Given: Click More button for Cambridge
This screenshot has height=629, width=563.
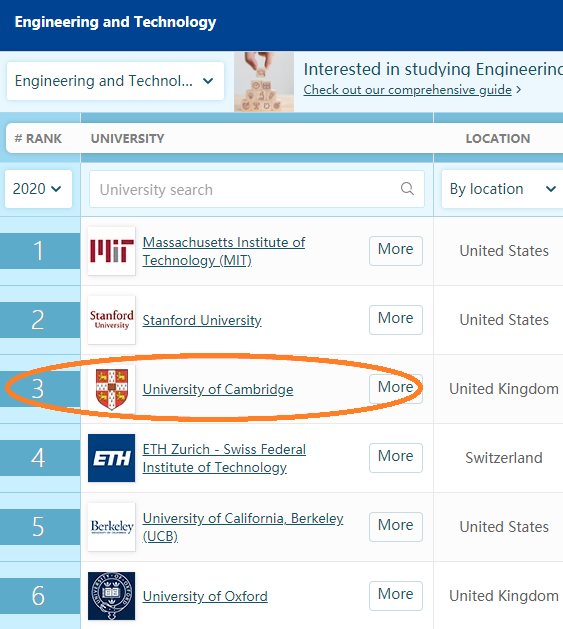Looking at the screenshot, I should click(396, 389).
